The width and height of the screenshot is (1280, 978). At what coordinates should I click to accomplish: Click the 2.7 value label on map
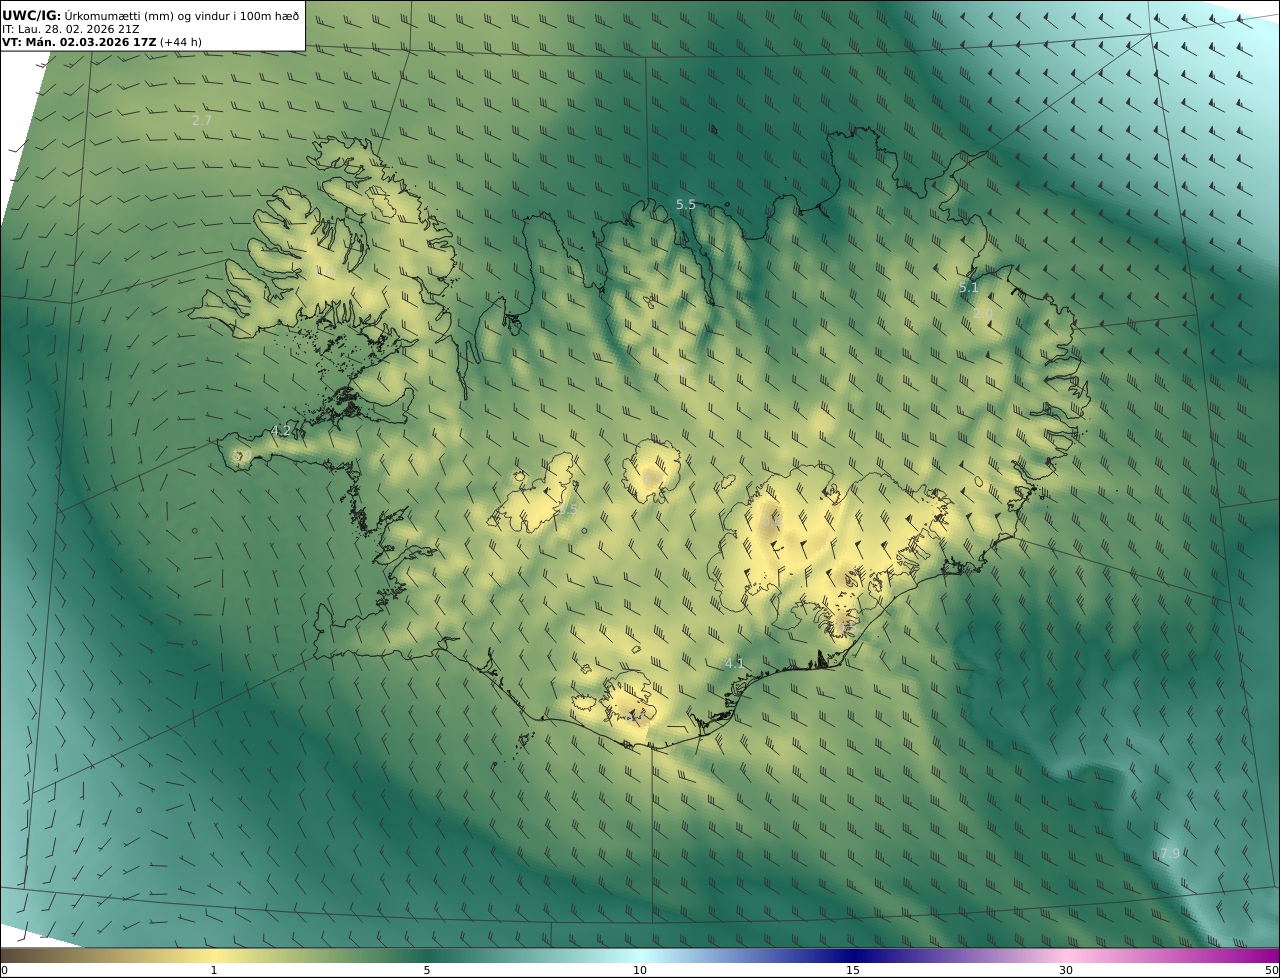[x=202, y=120]
